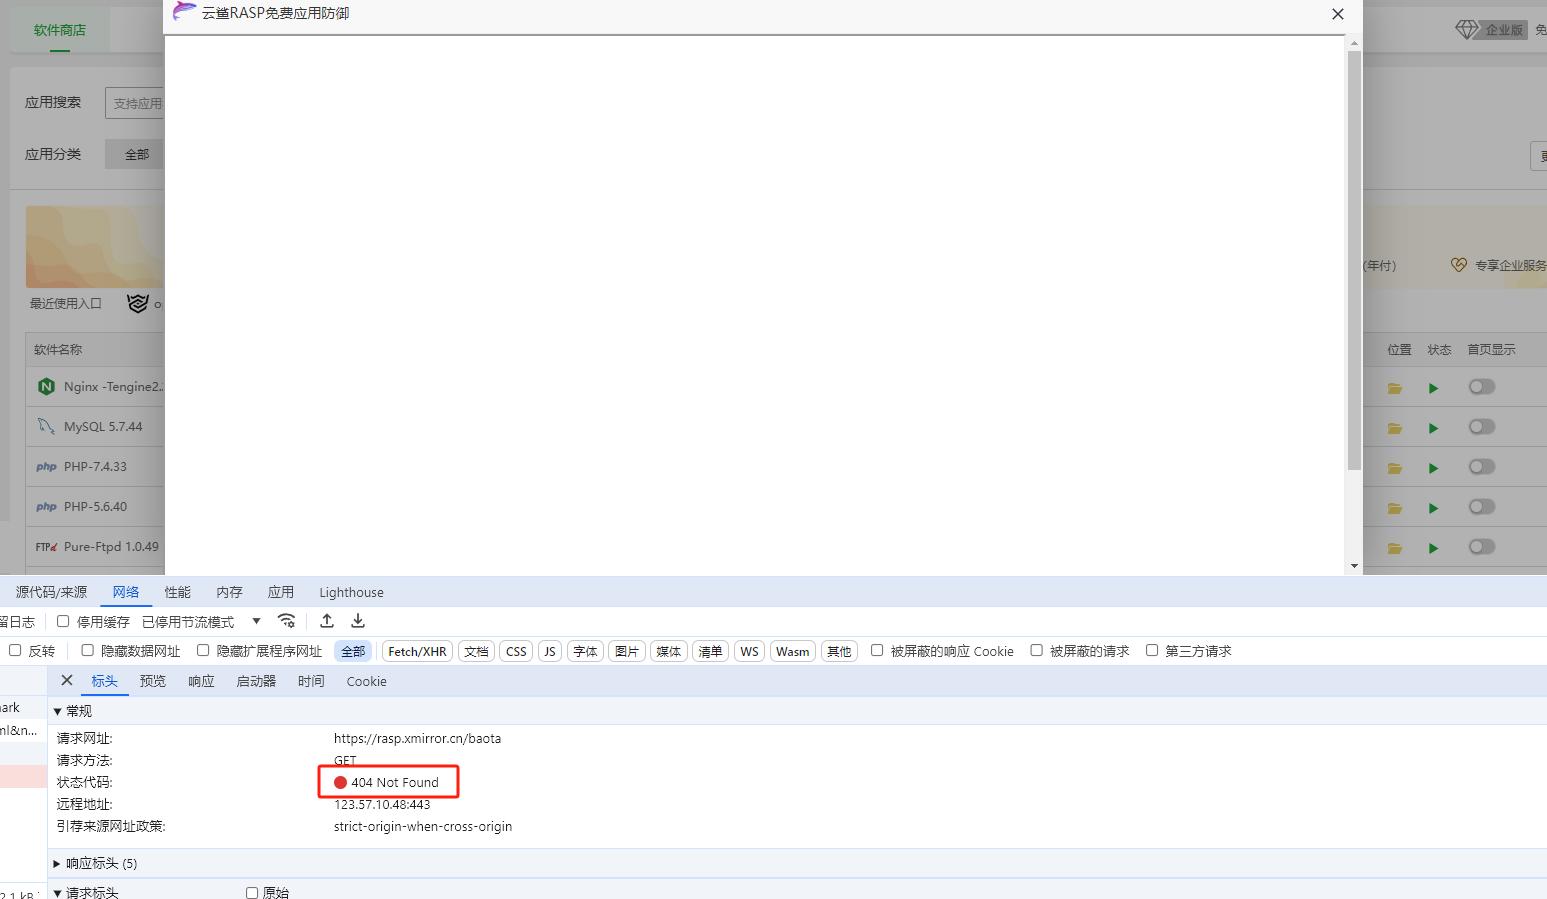This screenshot has width=1547, height=899.
Task: Click the network conditions wifi icon
Action: (286, 621)
